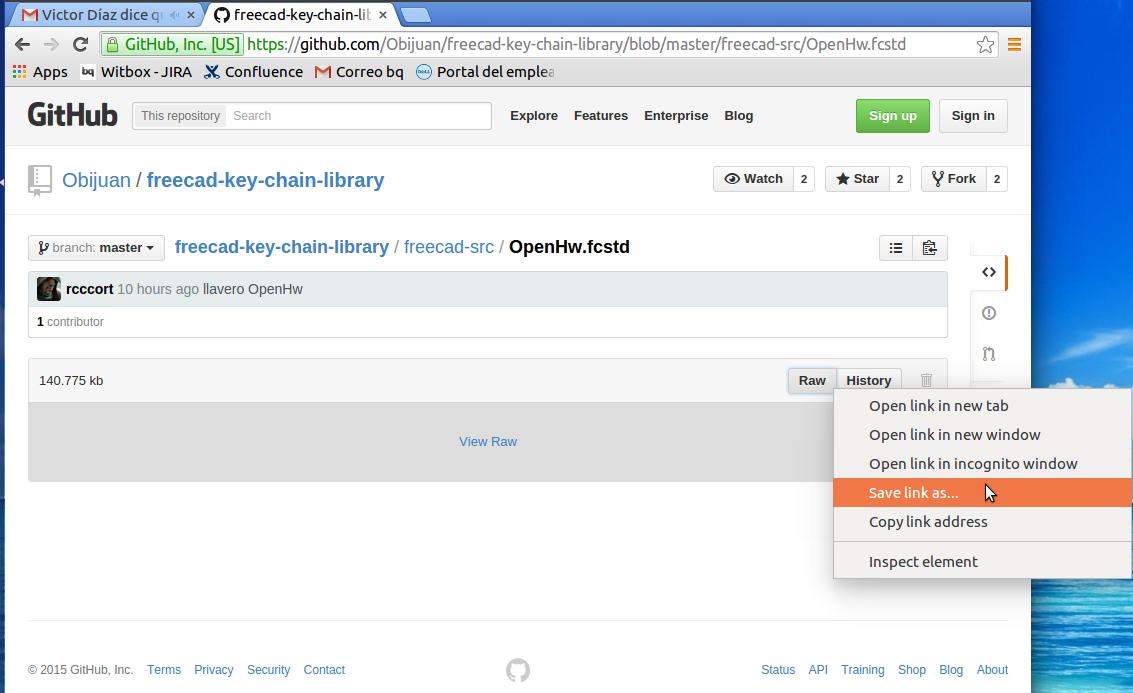Open Terms footer link
The height and width of the screenshot is (693, 1133).
(x=164, y=670)
